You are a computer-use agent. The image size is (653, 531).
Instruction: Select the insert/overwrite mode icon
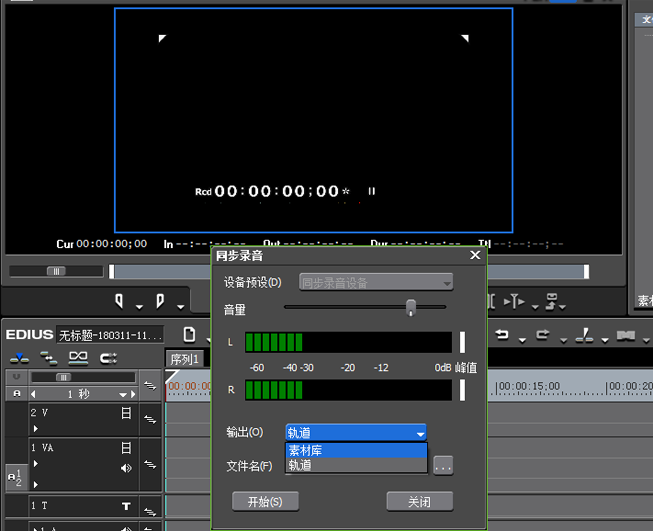(x=19, y=358)
